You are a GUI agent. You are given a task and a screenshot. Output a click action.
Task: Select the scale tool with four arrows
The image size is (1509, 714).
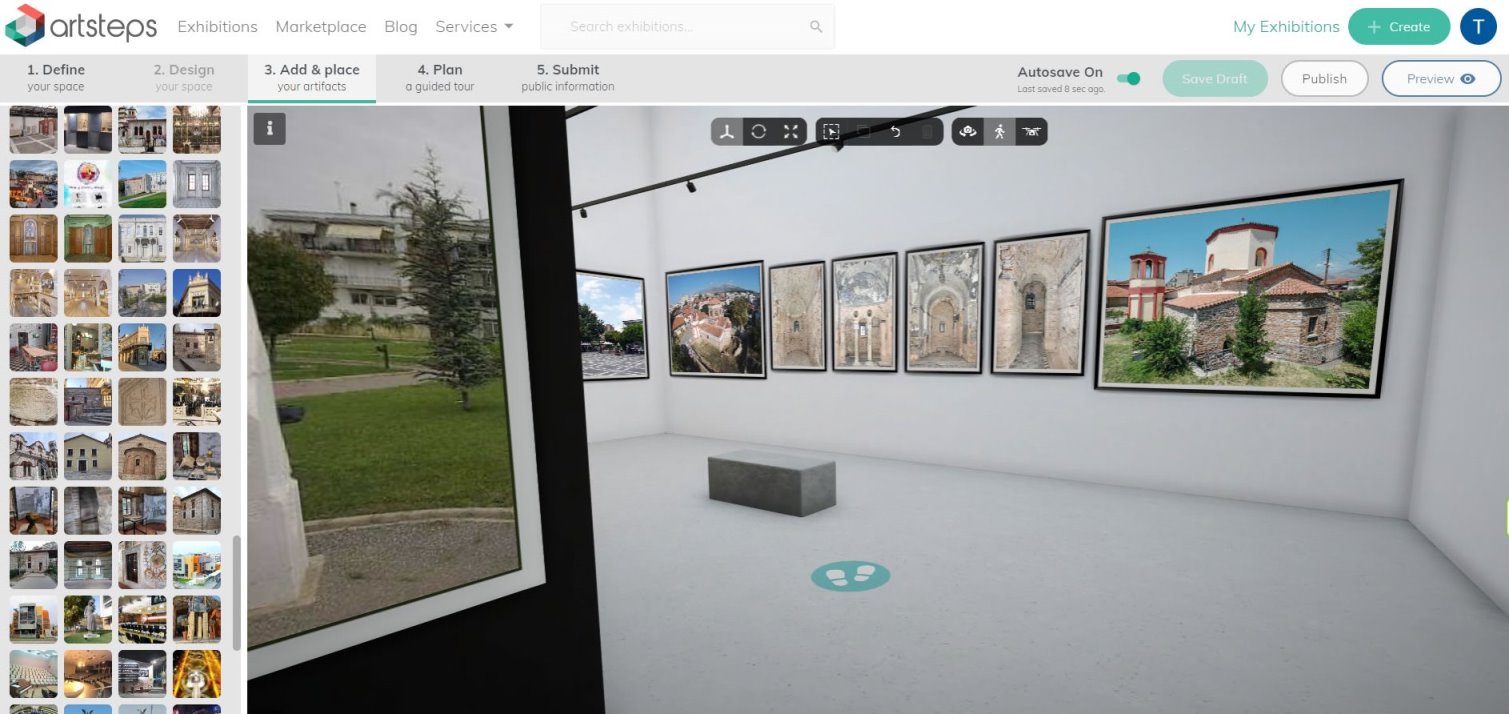click(x=791, y=132)
